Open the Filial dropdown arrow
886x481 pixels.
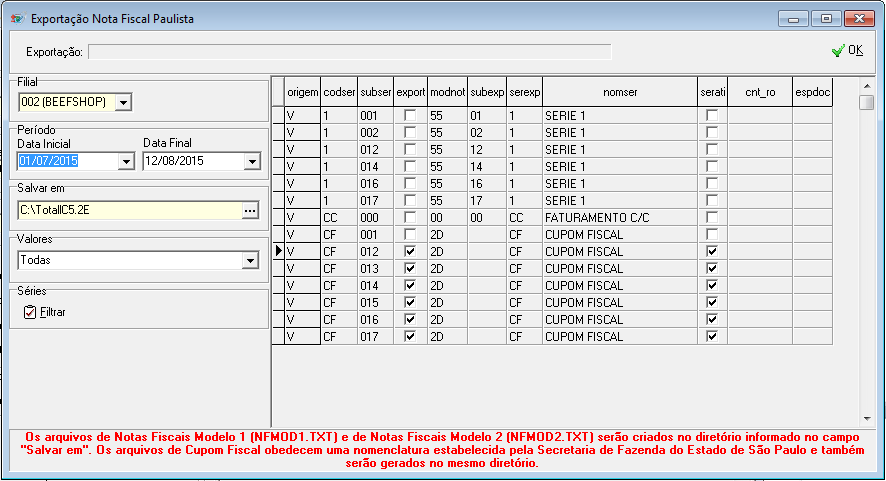pos(123,103)
